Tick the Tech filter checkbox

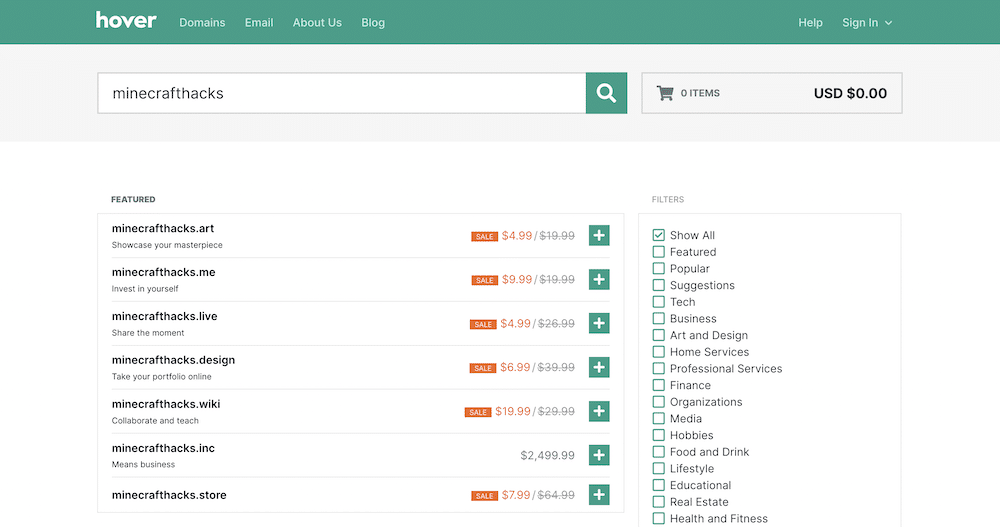(x=659, y=302)
